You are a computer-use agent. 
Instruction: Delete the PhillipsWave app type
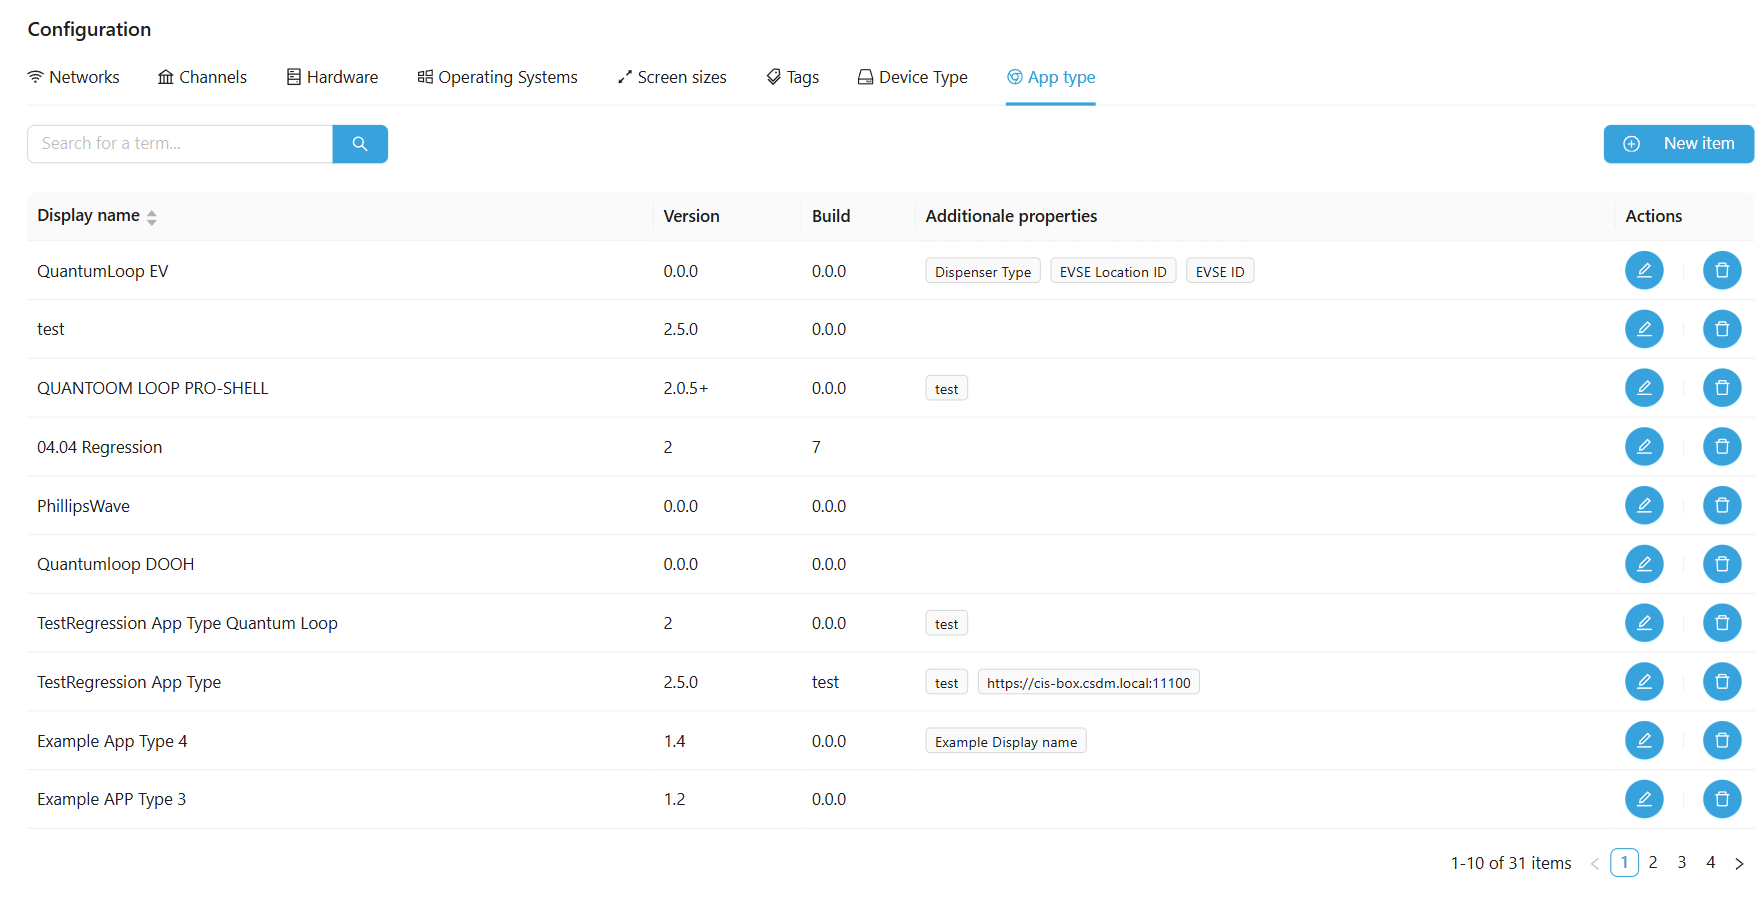point(1721,506)
